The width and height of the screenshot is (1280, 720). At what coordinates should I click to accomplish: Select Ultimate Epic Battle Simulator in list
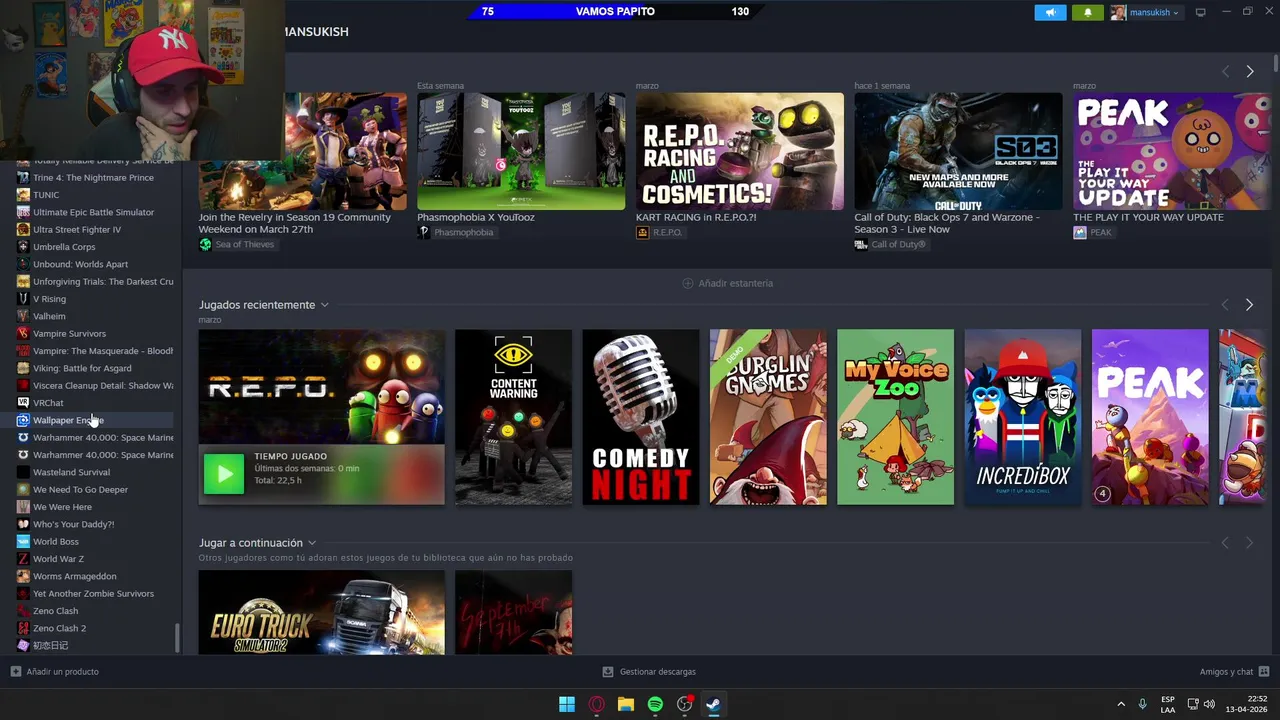click(95, 212)
